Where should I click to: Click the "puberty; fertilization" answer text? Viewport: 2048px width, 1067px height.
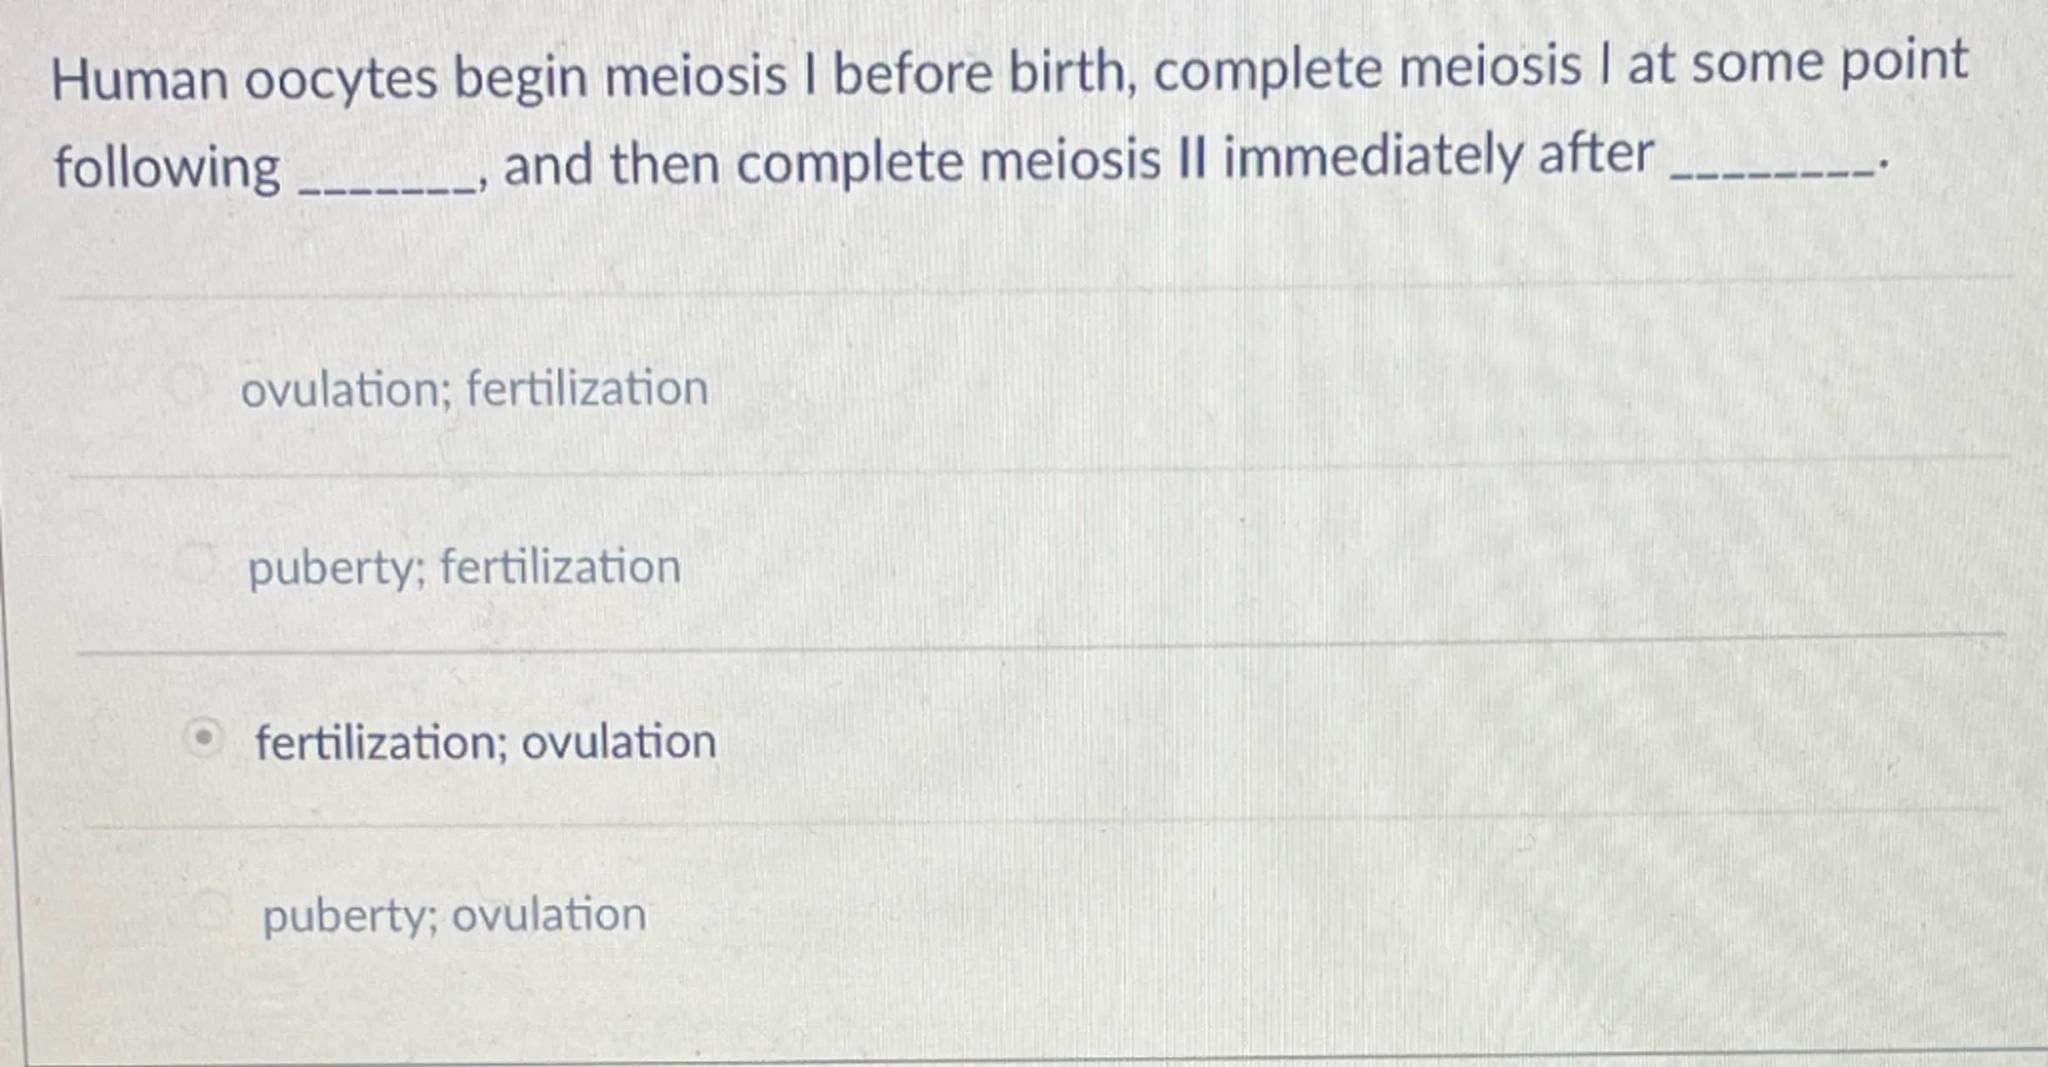click(x=464, y=567)
